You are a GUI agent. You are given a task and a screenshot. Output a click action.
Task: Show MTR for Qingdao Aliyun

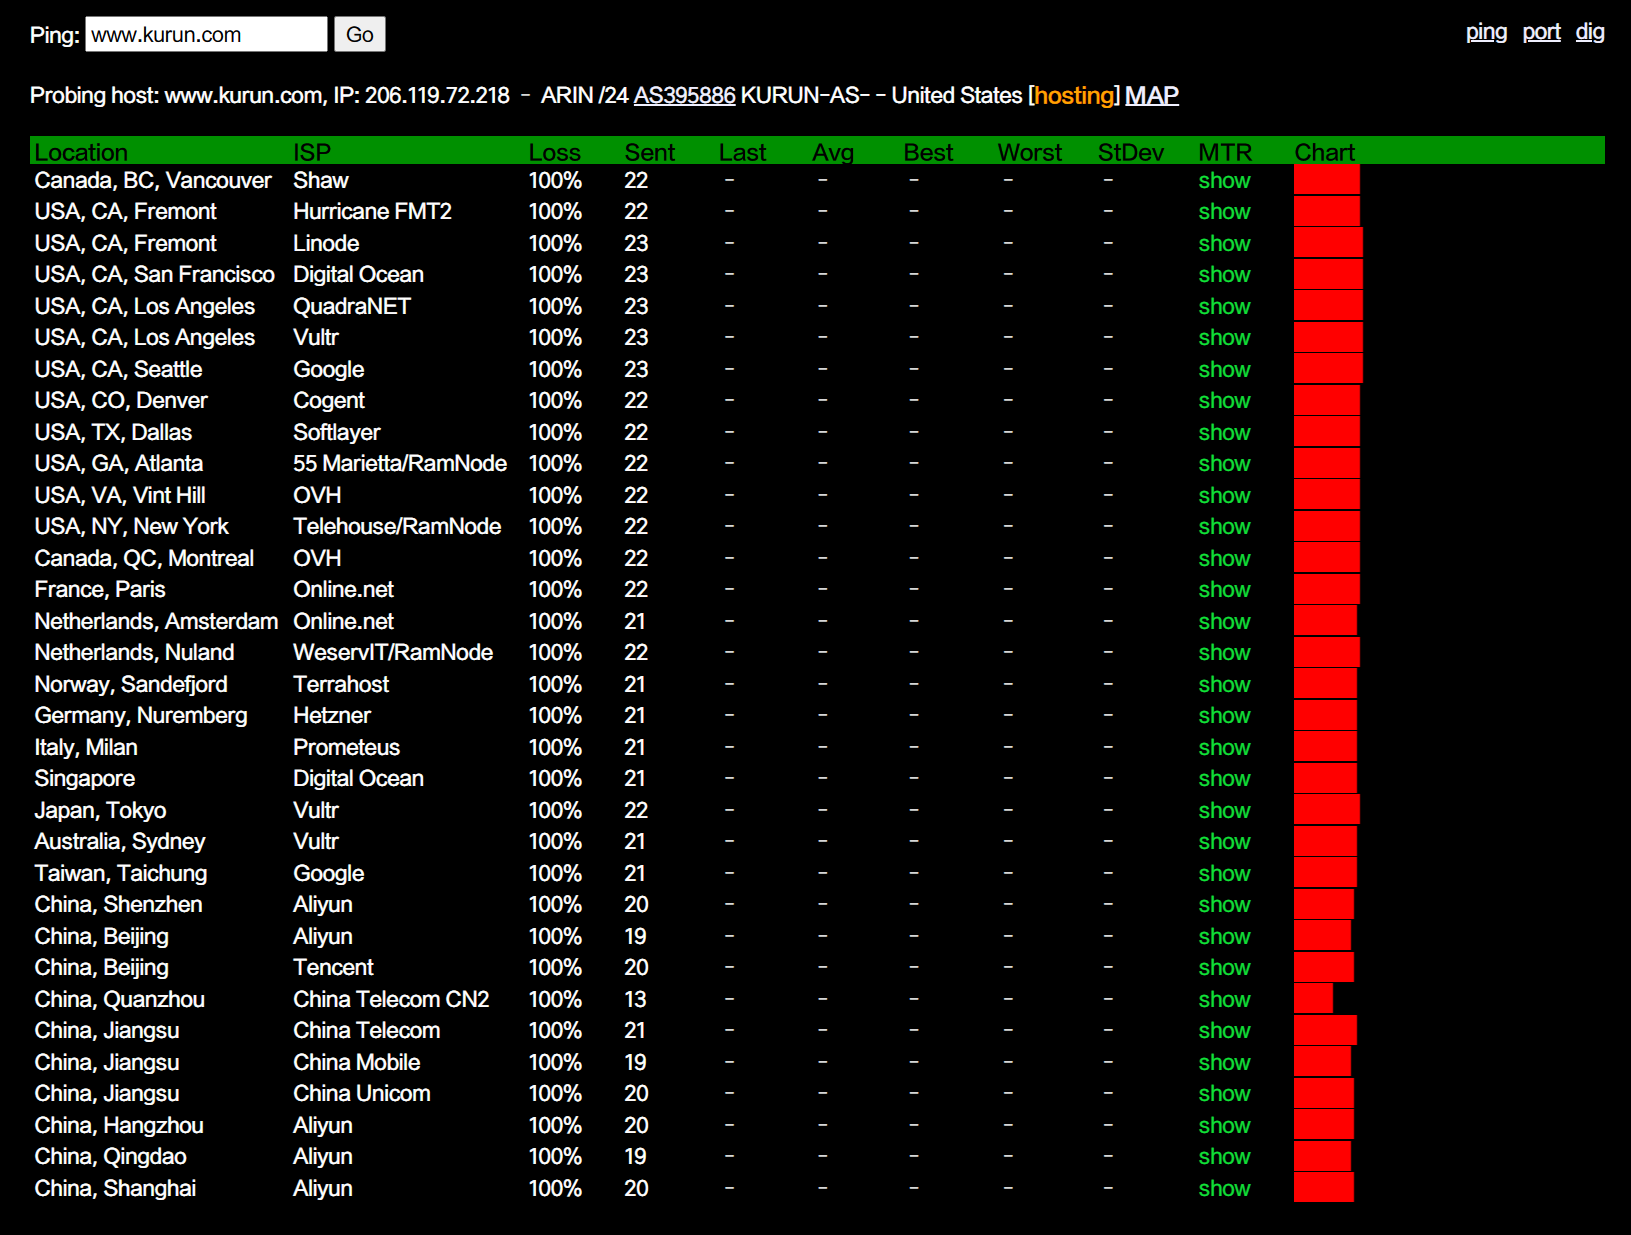click(x=1224, y=1157)
